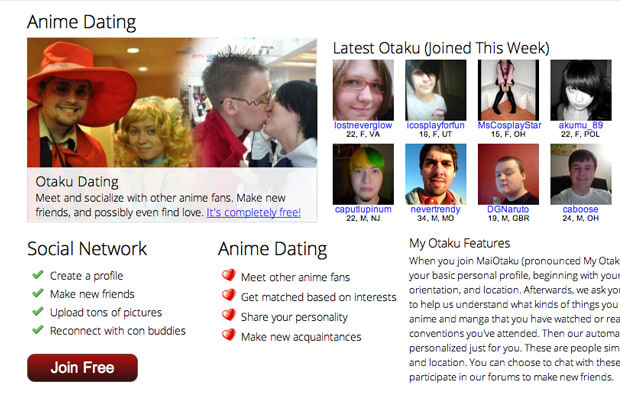620x400 pixels.
Task: Select the heart icon beside Share your personality
Action: tap(229, 315)
